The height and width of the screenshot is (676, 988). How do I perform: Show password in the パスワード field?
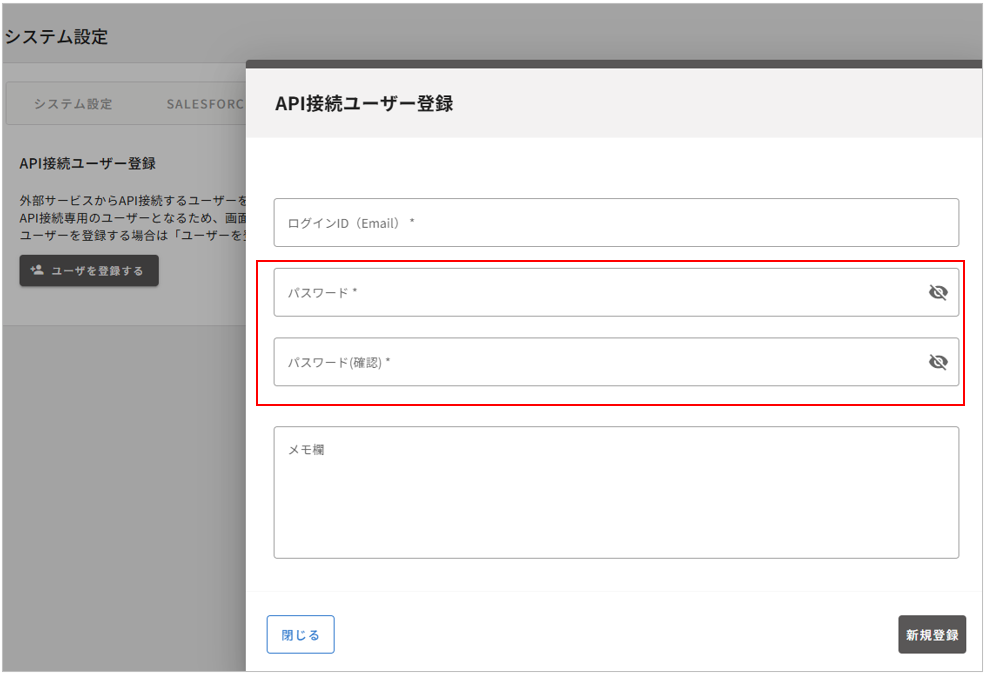pyautogui.click(x=937, y=293)
